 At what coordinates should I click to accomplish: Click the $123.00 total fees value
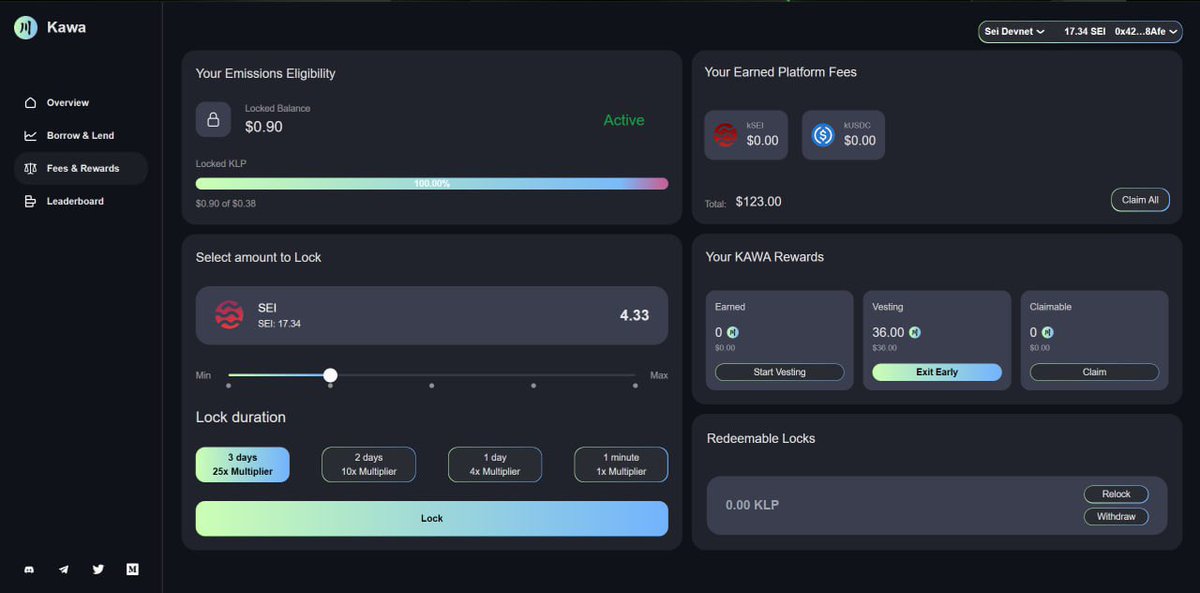coord(758,202)
